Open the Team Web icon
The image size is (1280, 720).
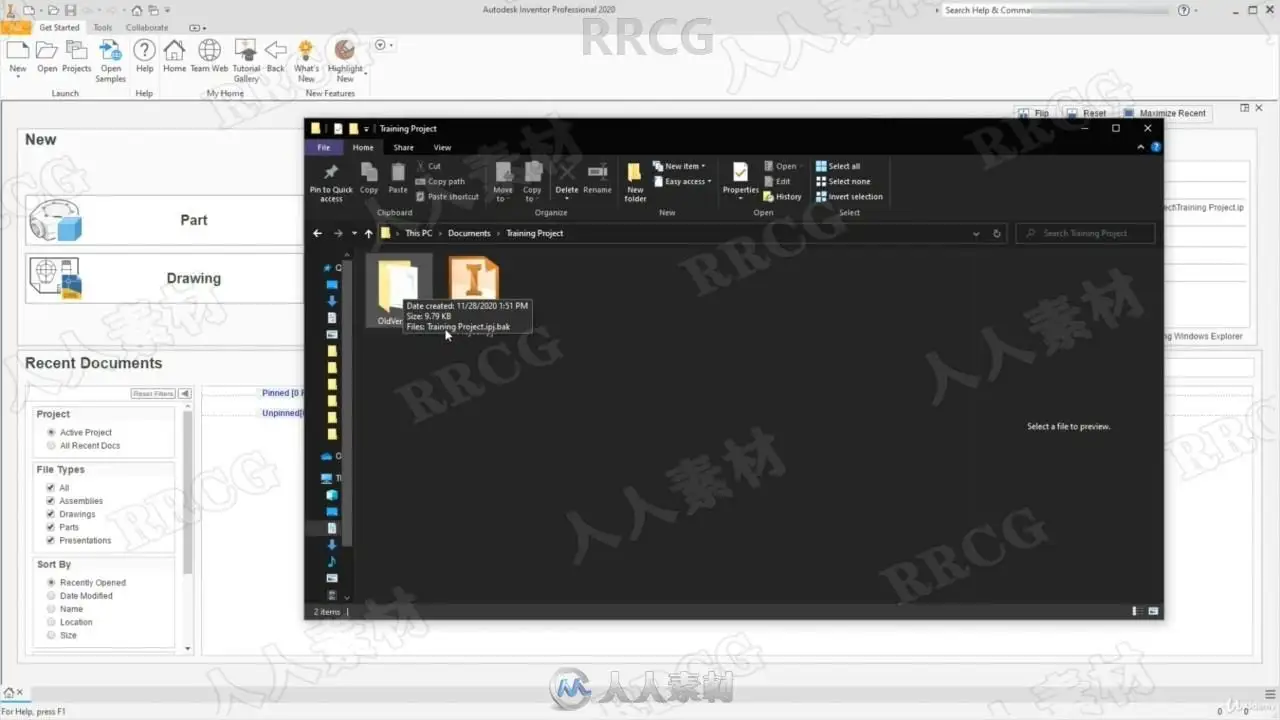(210, 50)
